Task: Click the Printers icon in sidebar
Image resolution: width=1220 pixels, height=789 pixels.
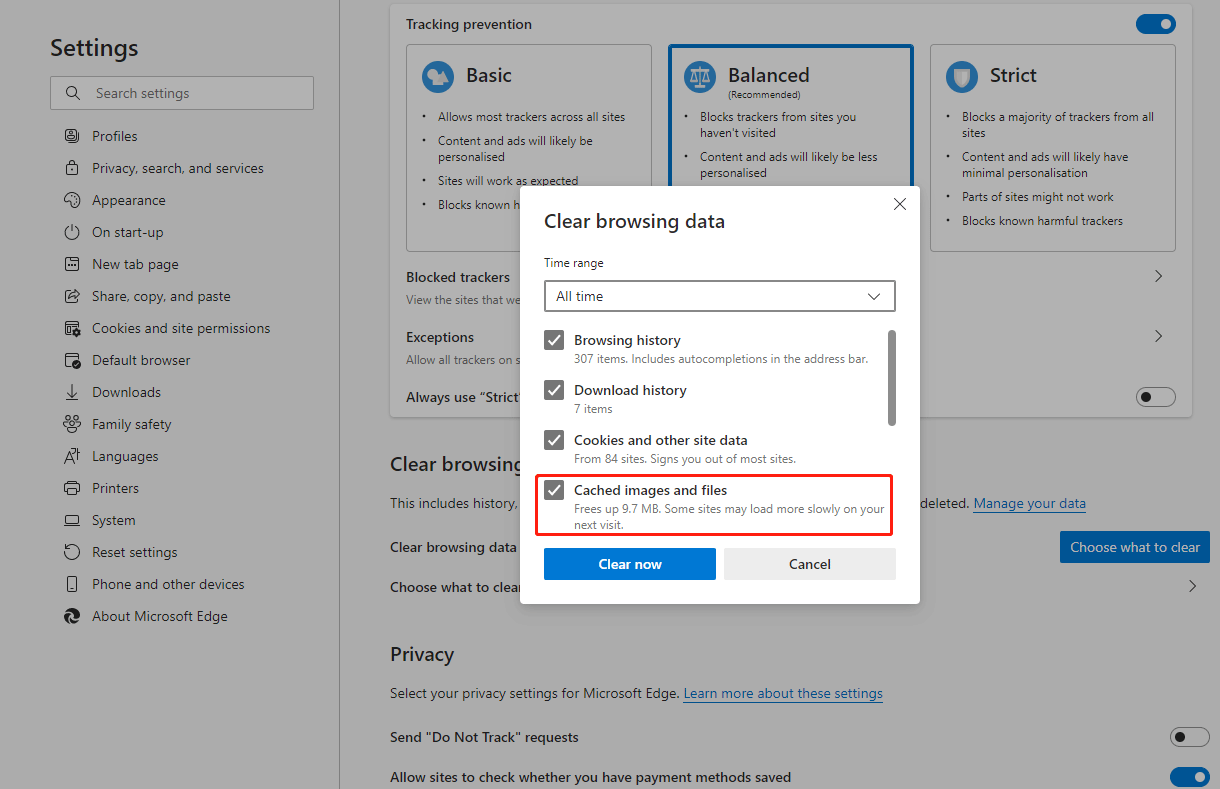Action: (72, 488)
